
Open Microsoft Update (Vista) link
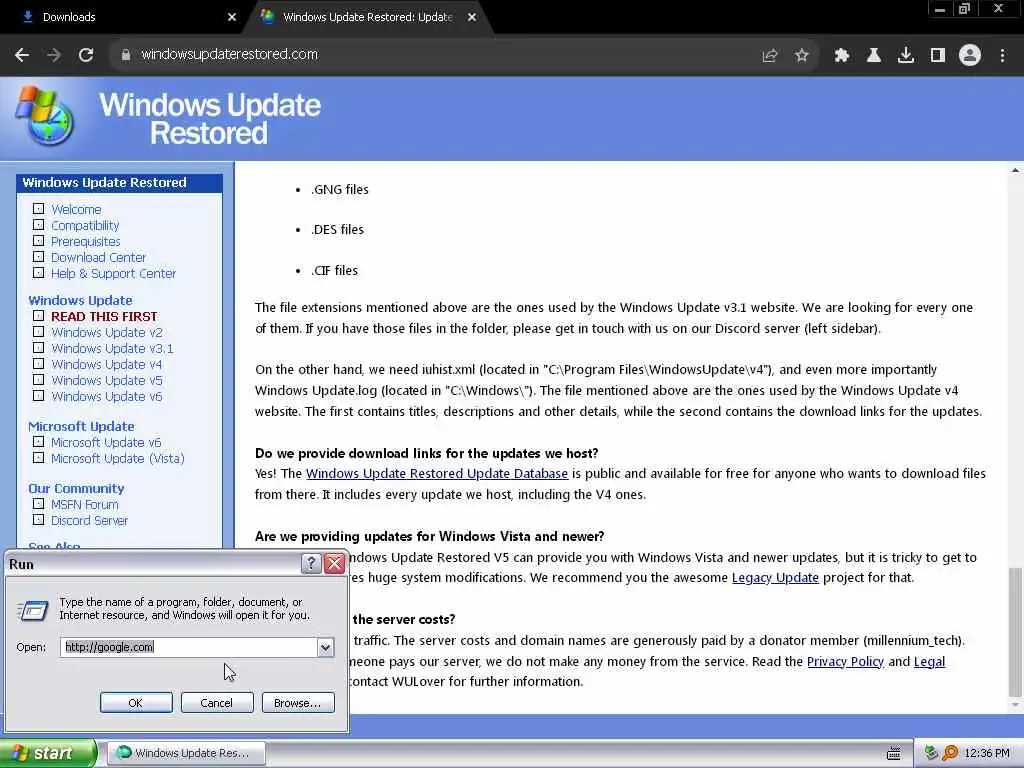coord(118,458)
